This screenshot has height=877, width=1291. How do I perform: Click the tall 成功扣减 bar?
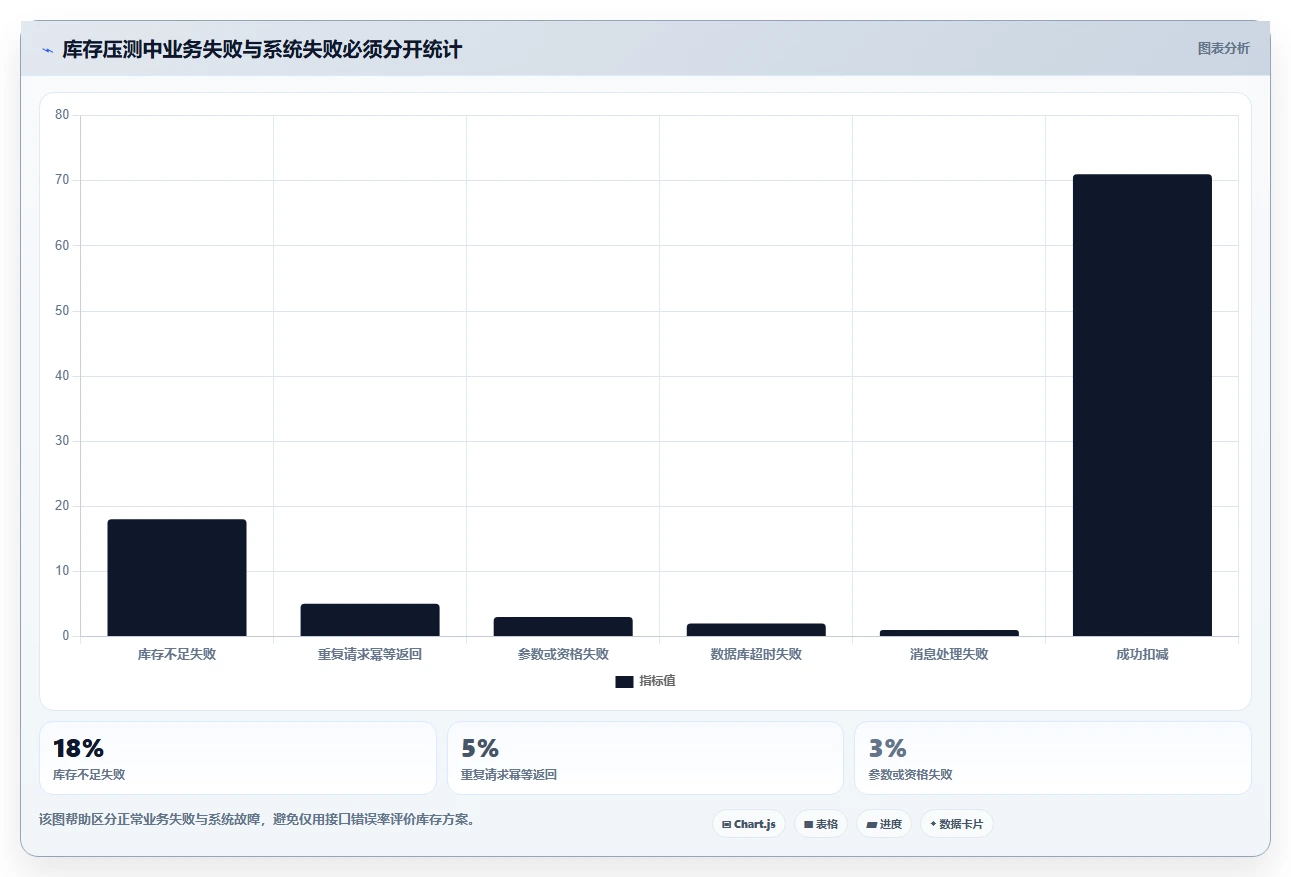[x=1142, y=405]
